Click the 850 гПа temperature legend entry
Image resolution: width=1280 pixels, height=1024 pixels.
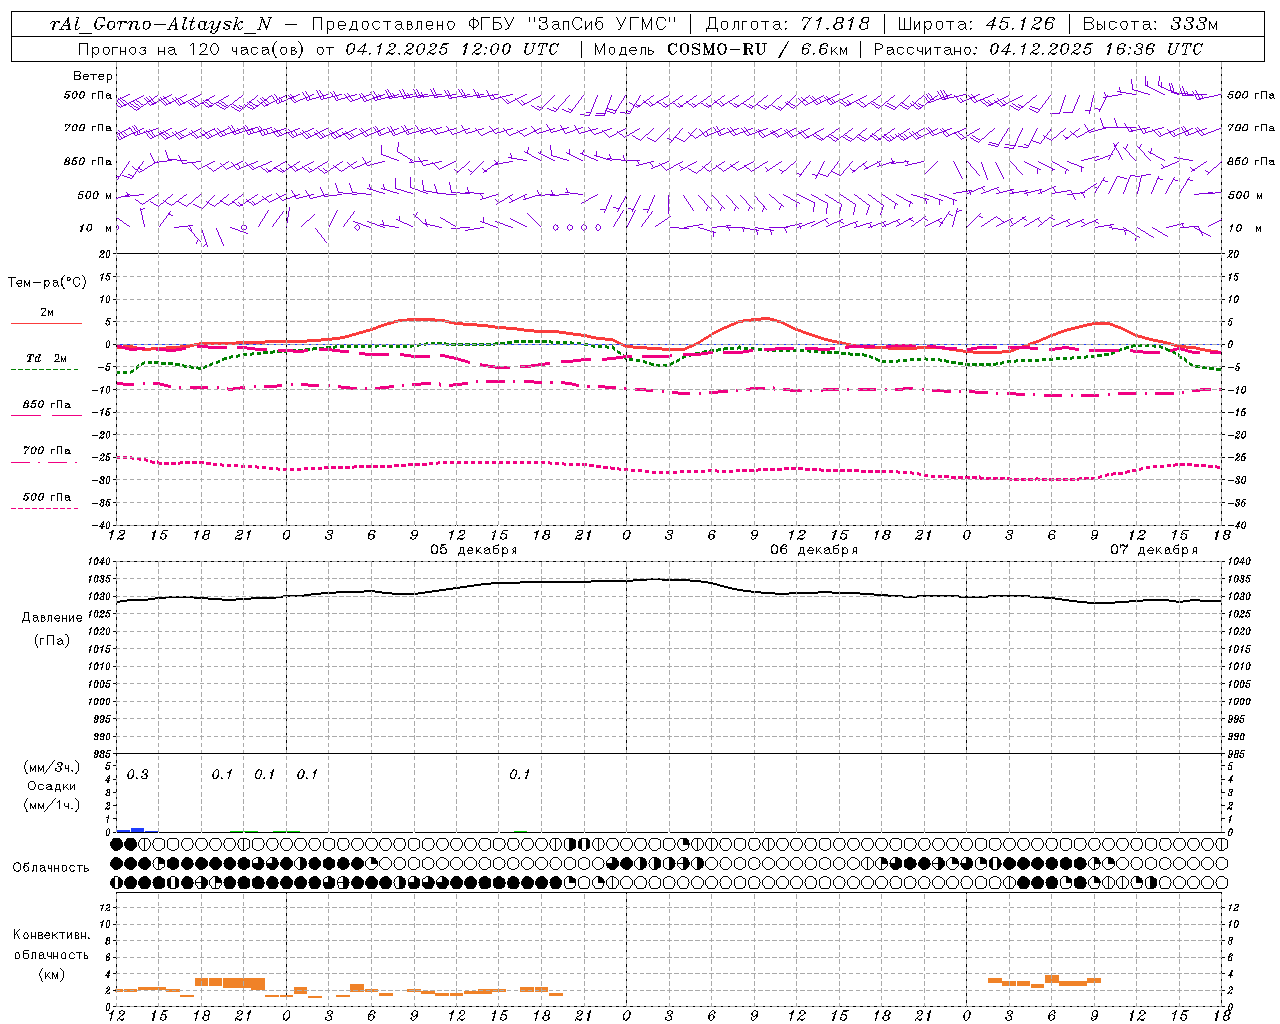click(x=46, y=405)
